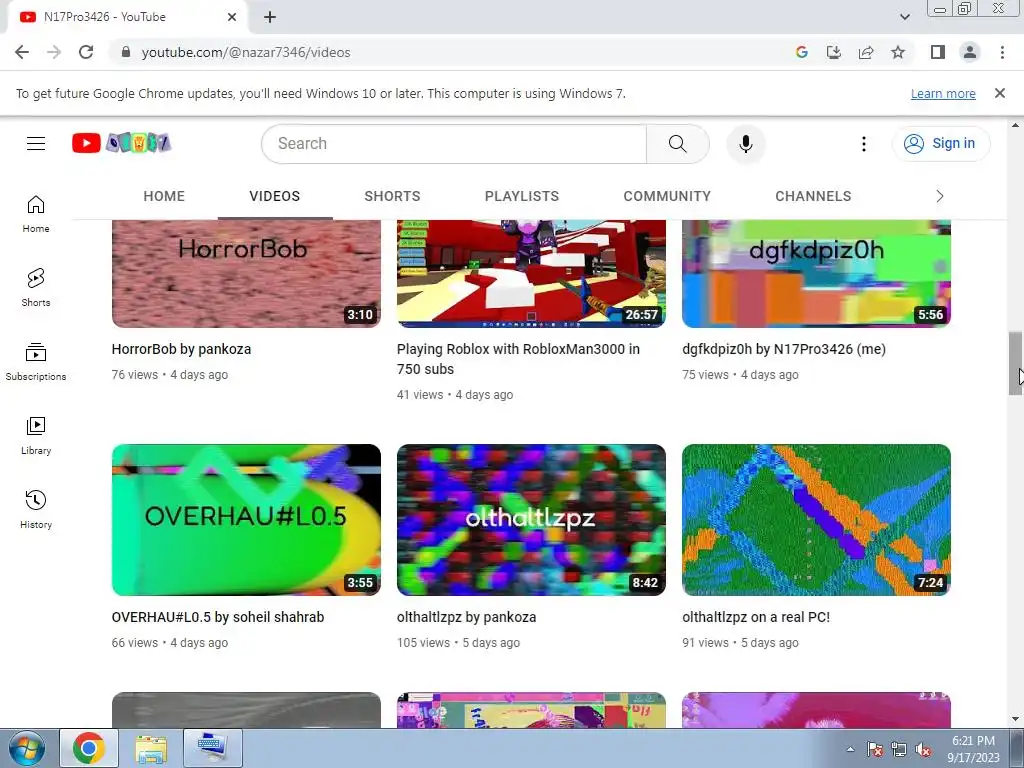Click the HorrorBob video thumbnail

coord(246,273)
